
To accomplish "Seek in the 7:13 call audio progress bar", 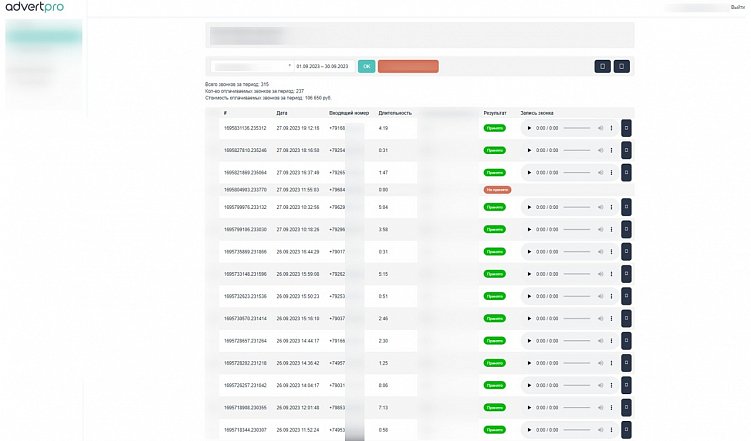I will [577, 407].
